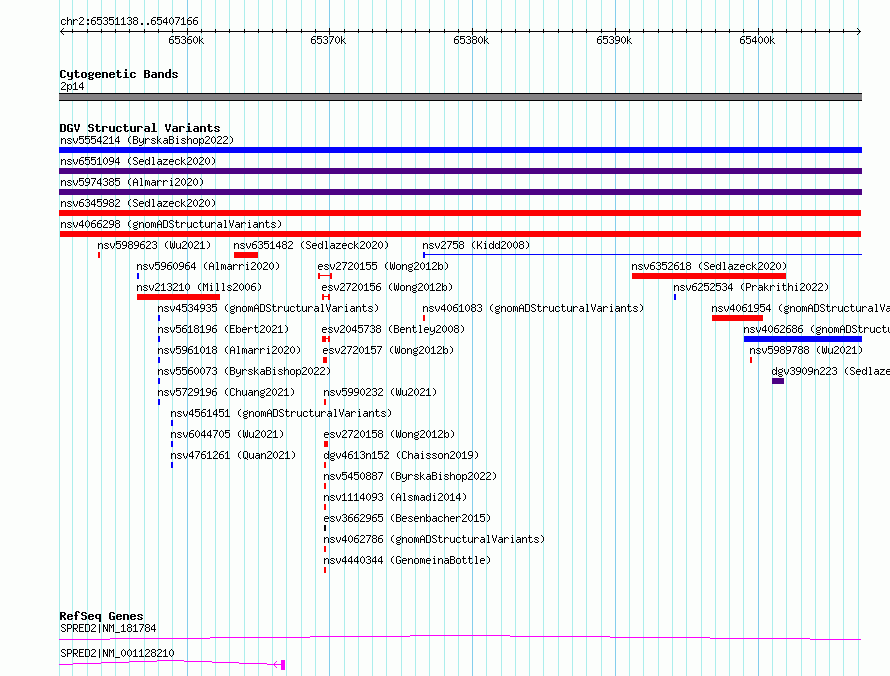The image size is (890, 676).
Task: Click esv2720155 (Wong2012b) label
Action: [383, 266]
